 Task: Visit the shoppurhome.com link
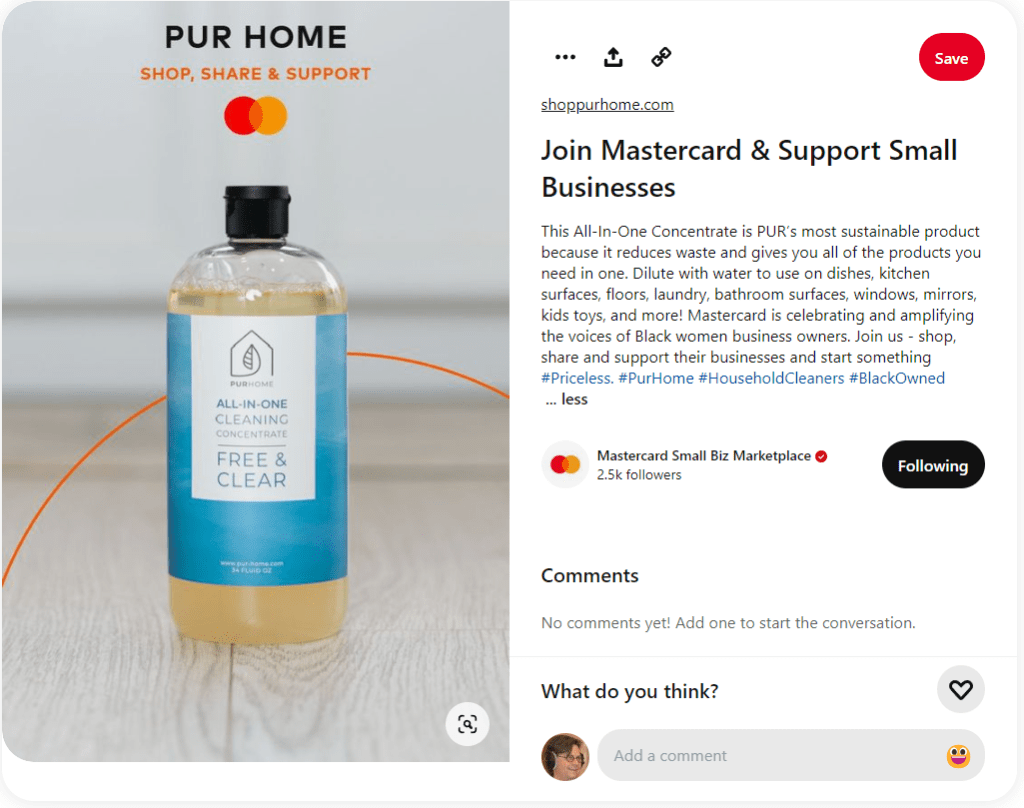pos(607,105)
